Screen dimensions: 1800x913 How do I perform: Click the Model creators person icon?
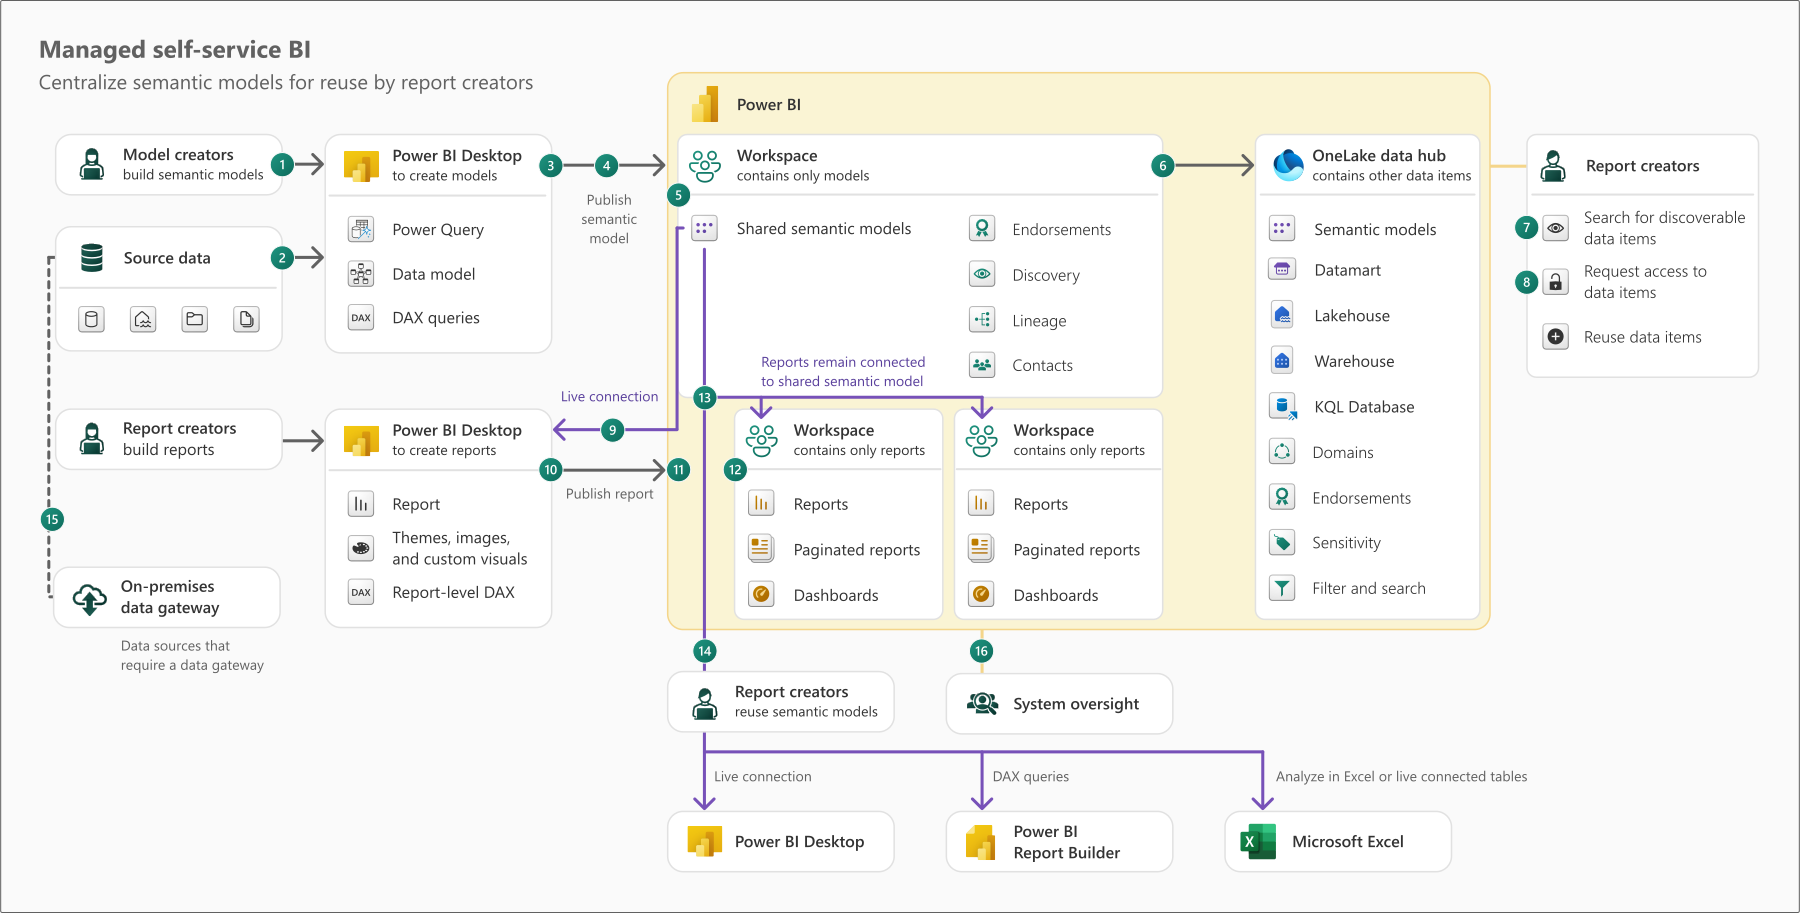tap(92, 164)
